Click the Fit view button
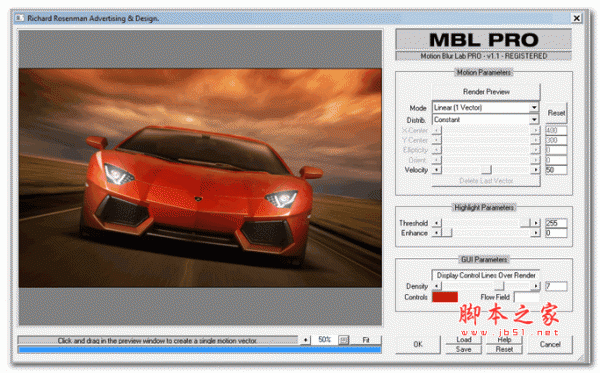Viewport: 600px width, 373px height. pos(366,340)
